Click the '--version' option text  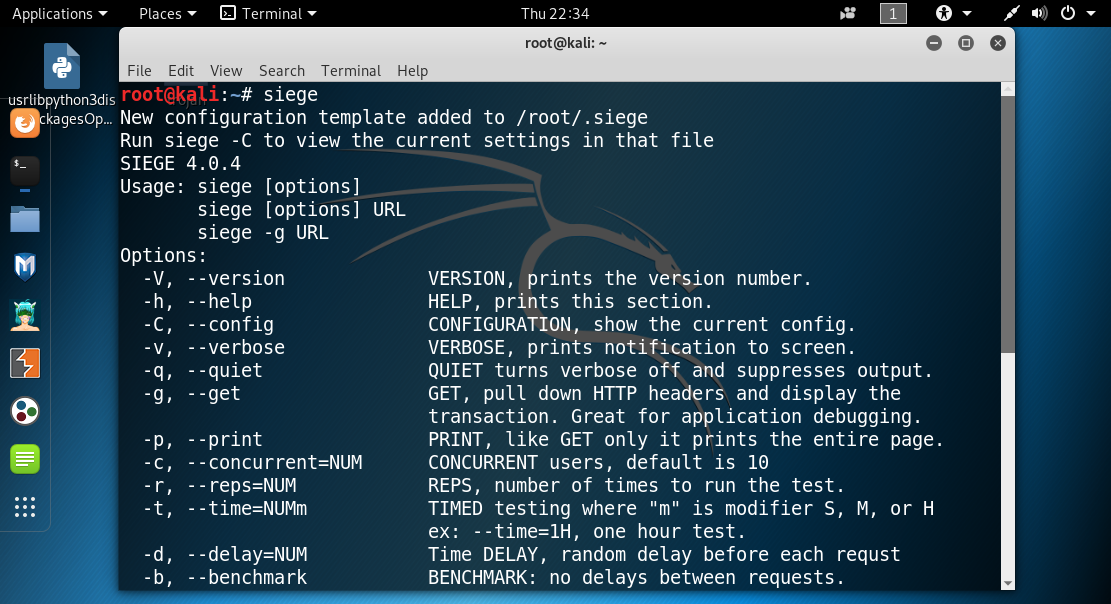[236, 279]
